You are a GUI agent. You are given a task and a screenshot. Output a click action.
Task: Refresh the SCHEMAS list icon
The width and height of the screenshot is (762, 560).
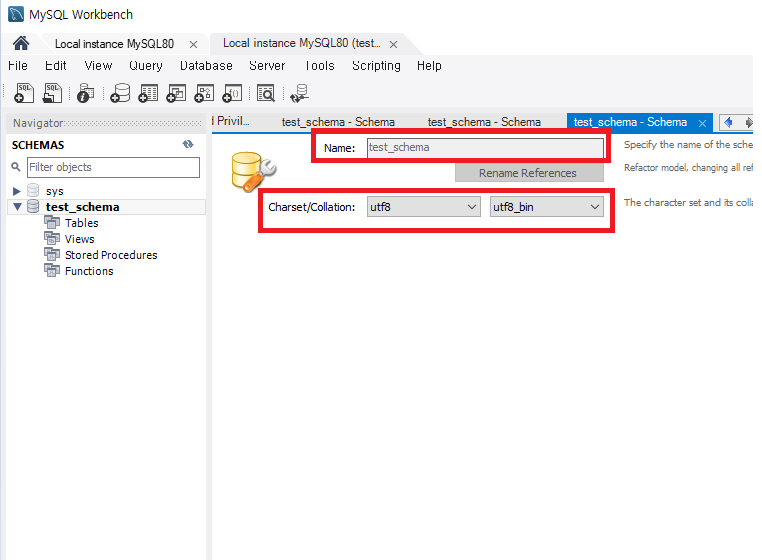coord(188,144)
